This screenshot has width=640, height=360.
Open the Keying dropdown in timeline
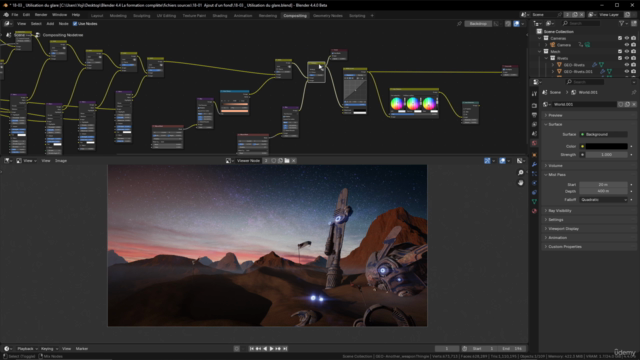49,349
